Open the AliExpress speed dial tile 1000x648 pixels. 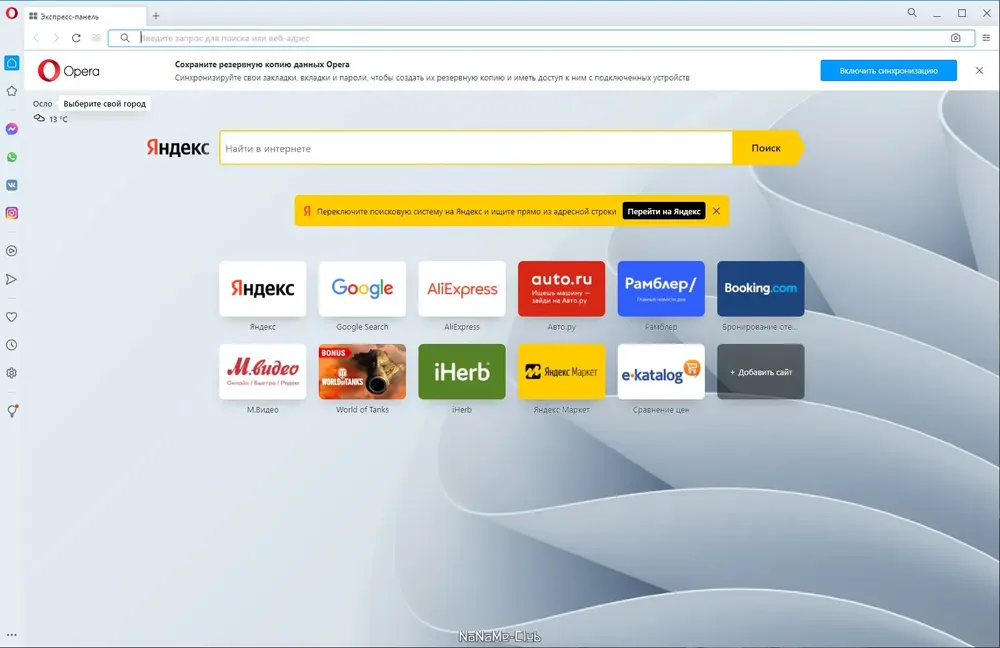462,289
